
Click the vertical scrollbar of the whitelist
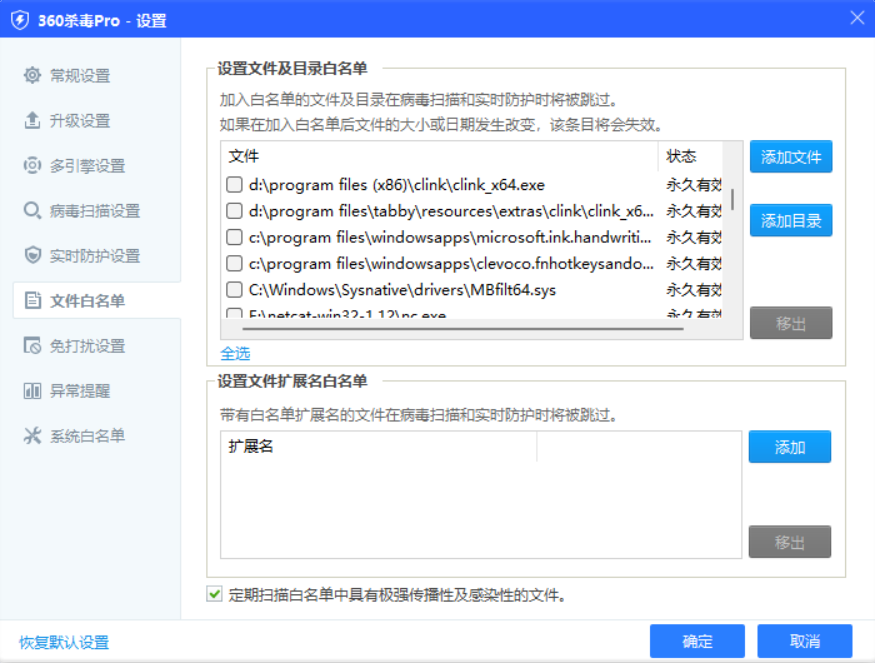733,200
